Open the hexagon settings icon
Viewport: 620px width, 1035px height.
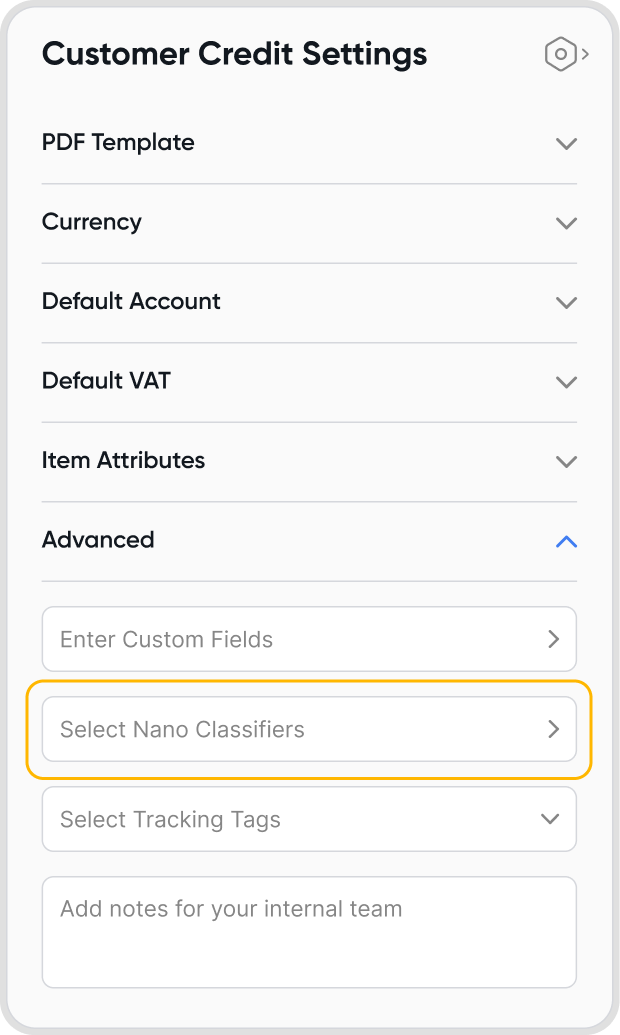tap(562, 54)
